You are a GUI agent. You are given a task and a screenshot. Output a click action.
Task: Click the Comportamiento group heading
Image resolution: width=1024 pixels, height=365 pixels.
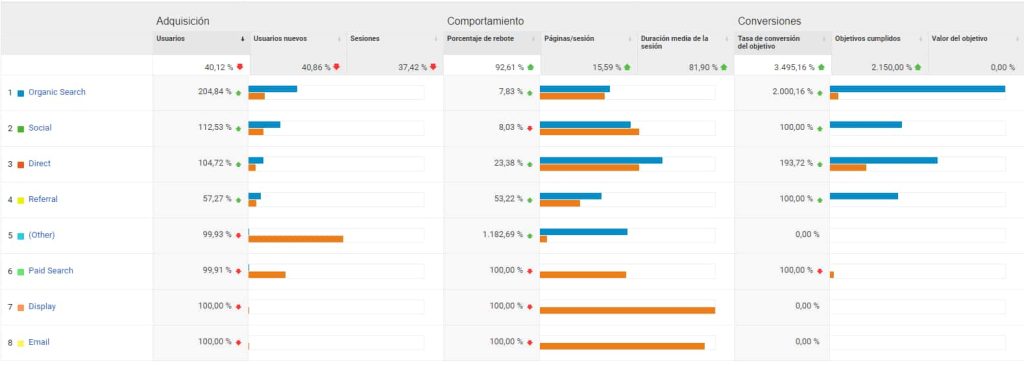[485, 22]
